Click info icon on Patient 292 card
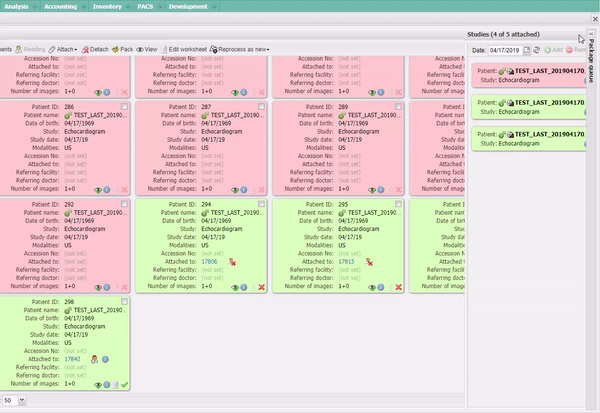The height and width of the screenshot is (413, 600). 107,287
